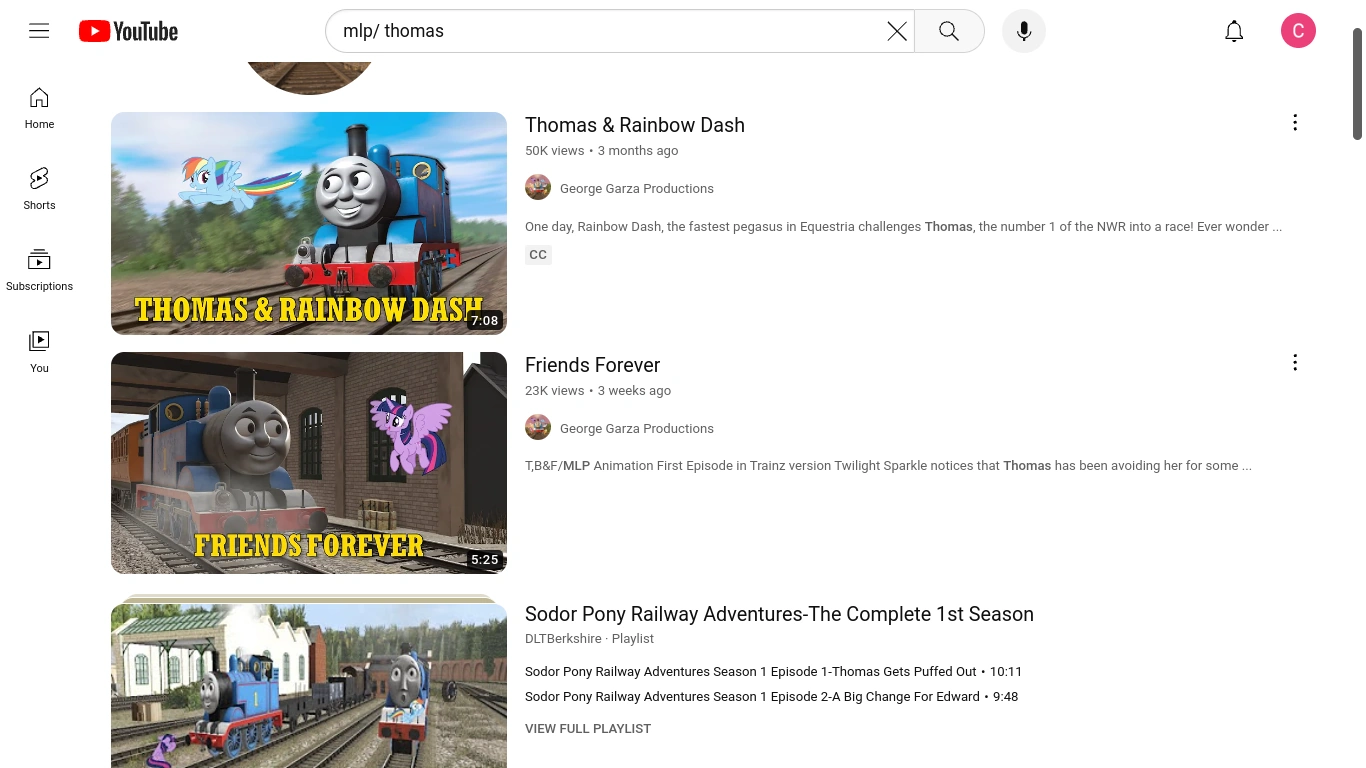Toggle the navigation drawer with the hamburger menu

tap(39, 31)
